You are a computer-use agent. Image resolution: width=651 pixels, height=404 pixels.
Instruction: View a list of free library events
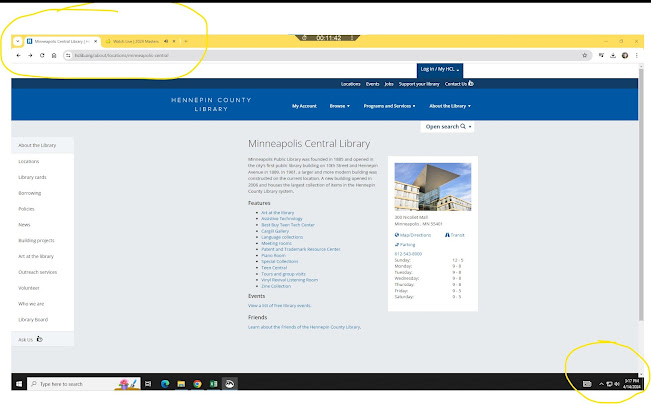279,306
